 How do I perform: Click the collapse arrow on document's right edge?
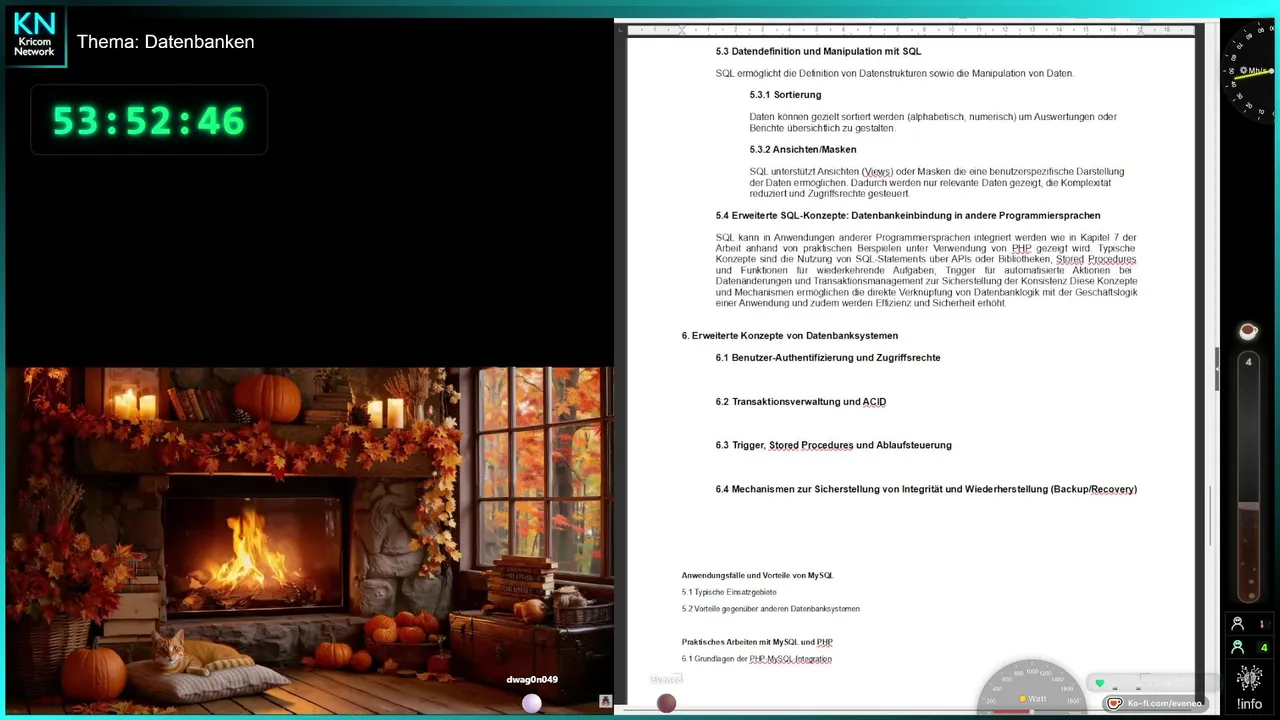point(1216,369)
